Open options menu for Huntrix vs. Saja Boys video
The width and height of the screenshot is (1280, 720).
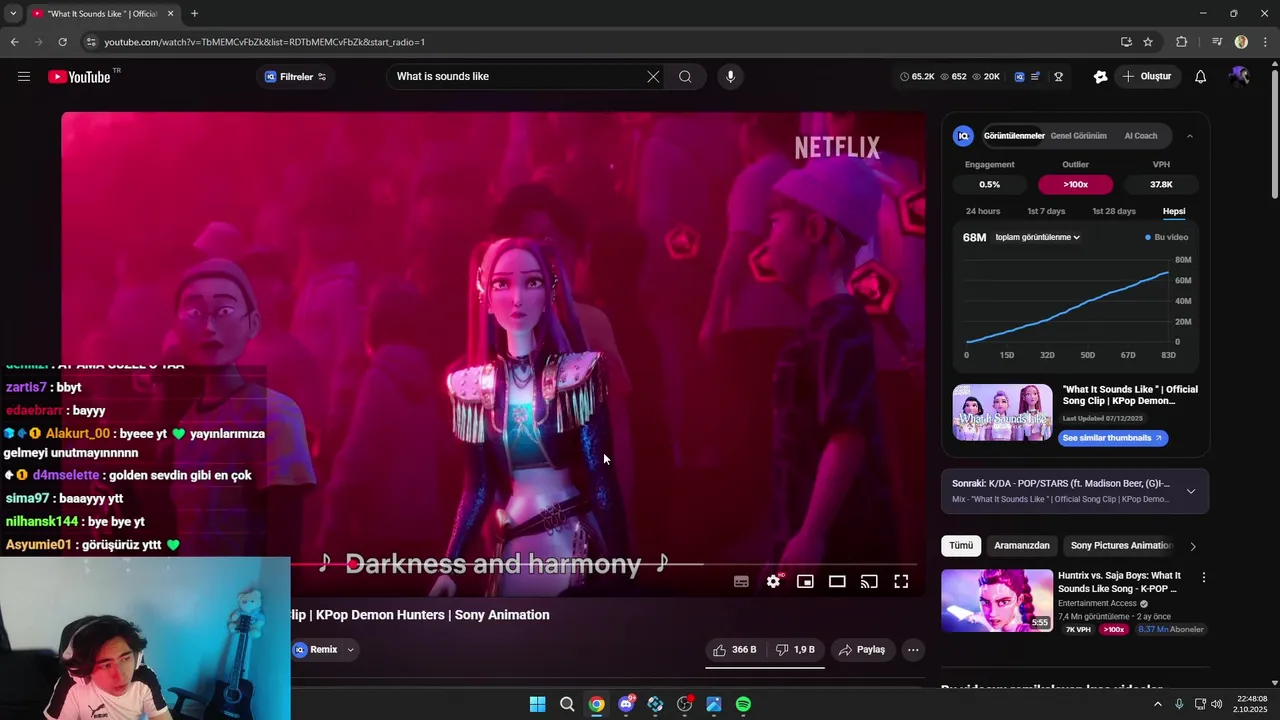[x=1204, y=578]
